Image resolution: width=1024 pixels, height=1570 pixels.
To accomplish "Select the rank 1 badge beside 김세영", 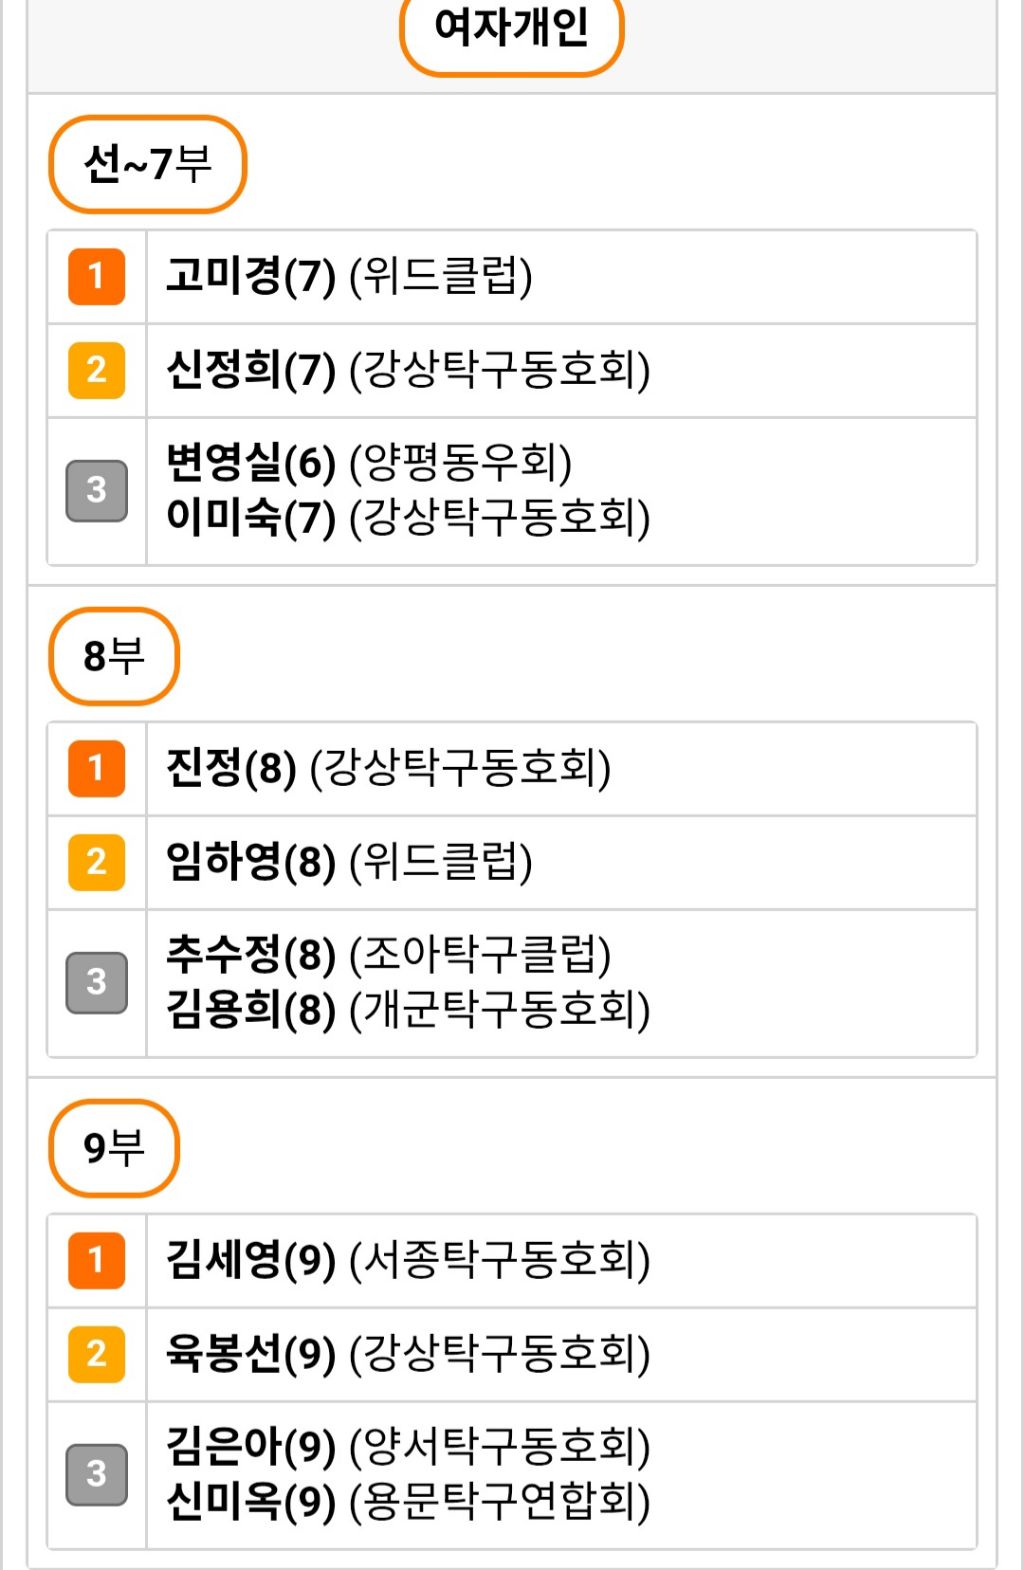I will pos(96,1260).
